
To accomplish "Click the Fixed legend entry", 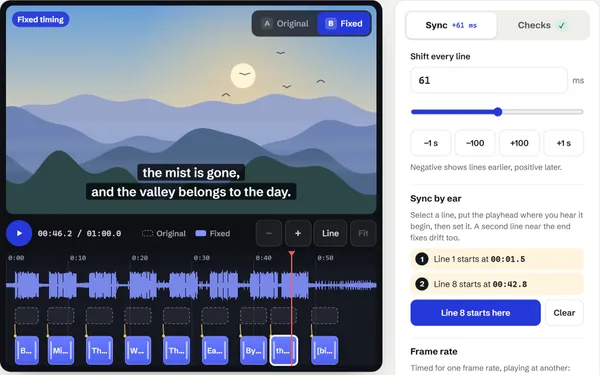I will coord(213,233).
